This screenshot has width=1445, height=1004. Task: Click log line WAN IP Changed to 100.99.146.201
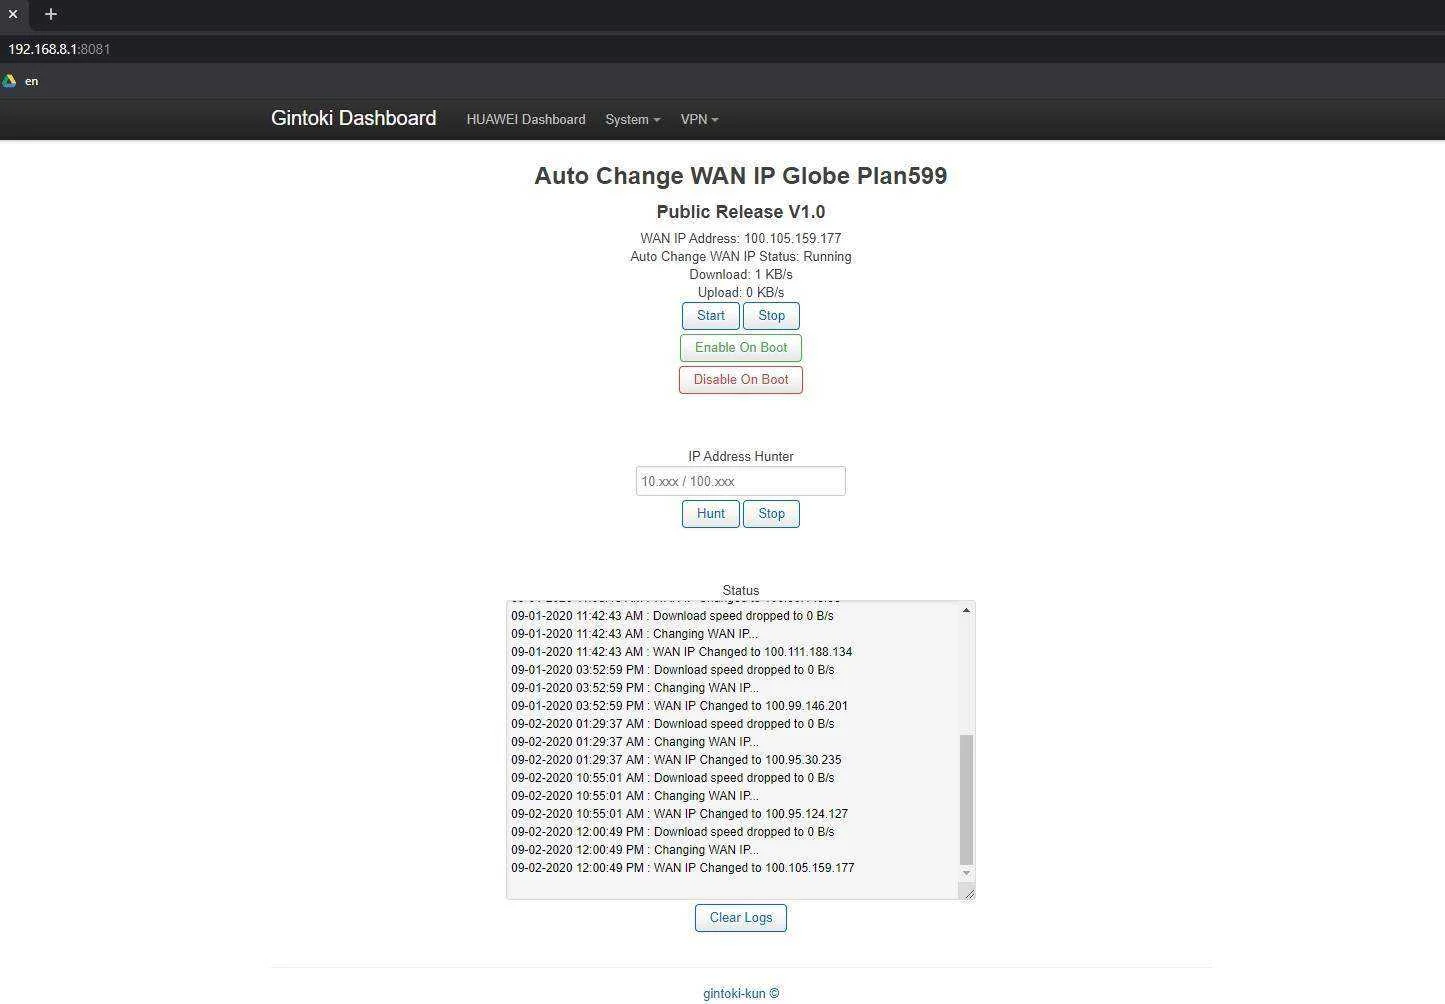pos(680,706)
